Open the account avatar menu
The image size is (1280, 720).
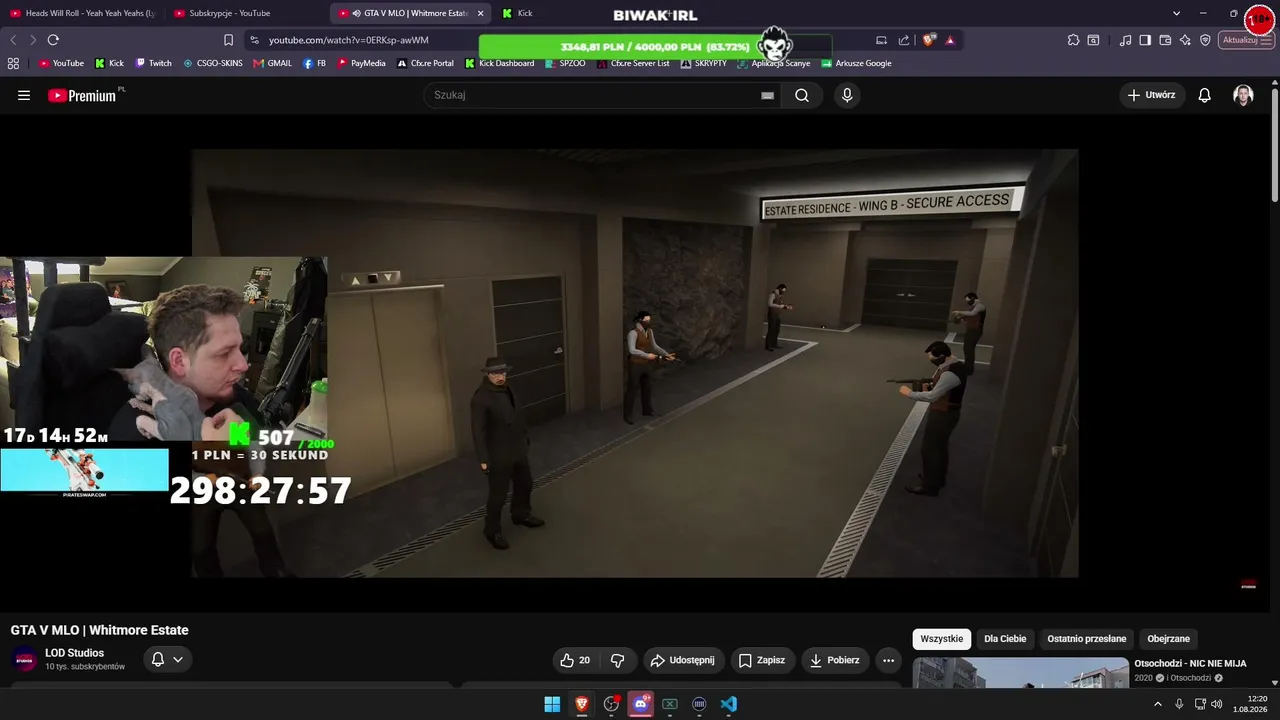pos(1243,95)
